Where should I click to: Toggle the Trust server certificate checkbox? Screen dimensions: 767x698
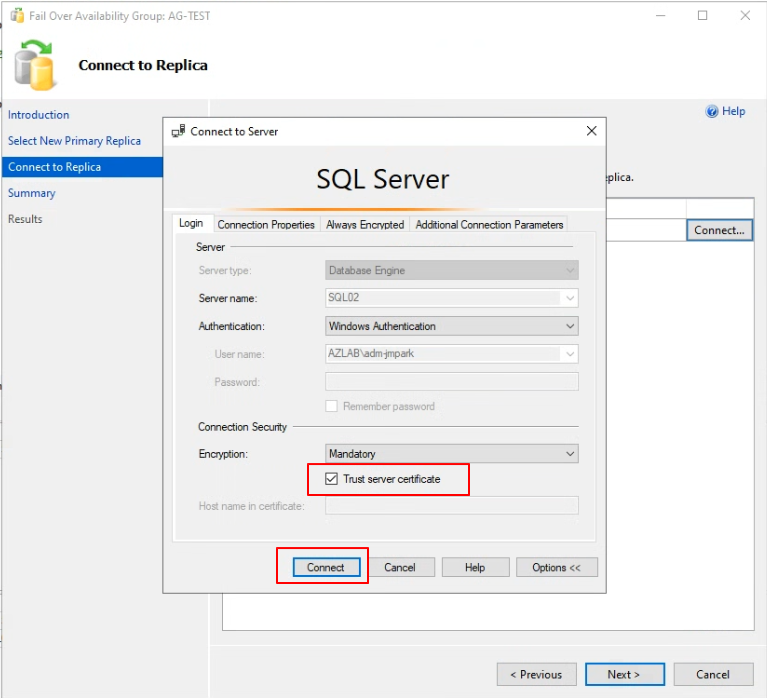[x=331, y=479]
